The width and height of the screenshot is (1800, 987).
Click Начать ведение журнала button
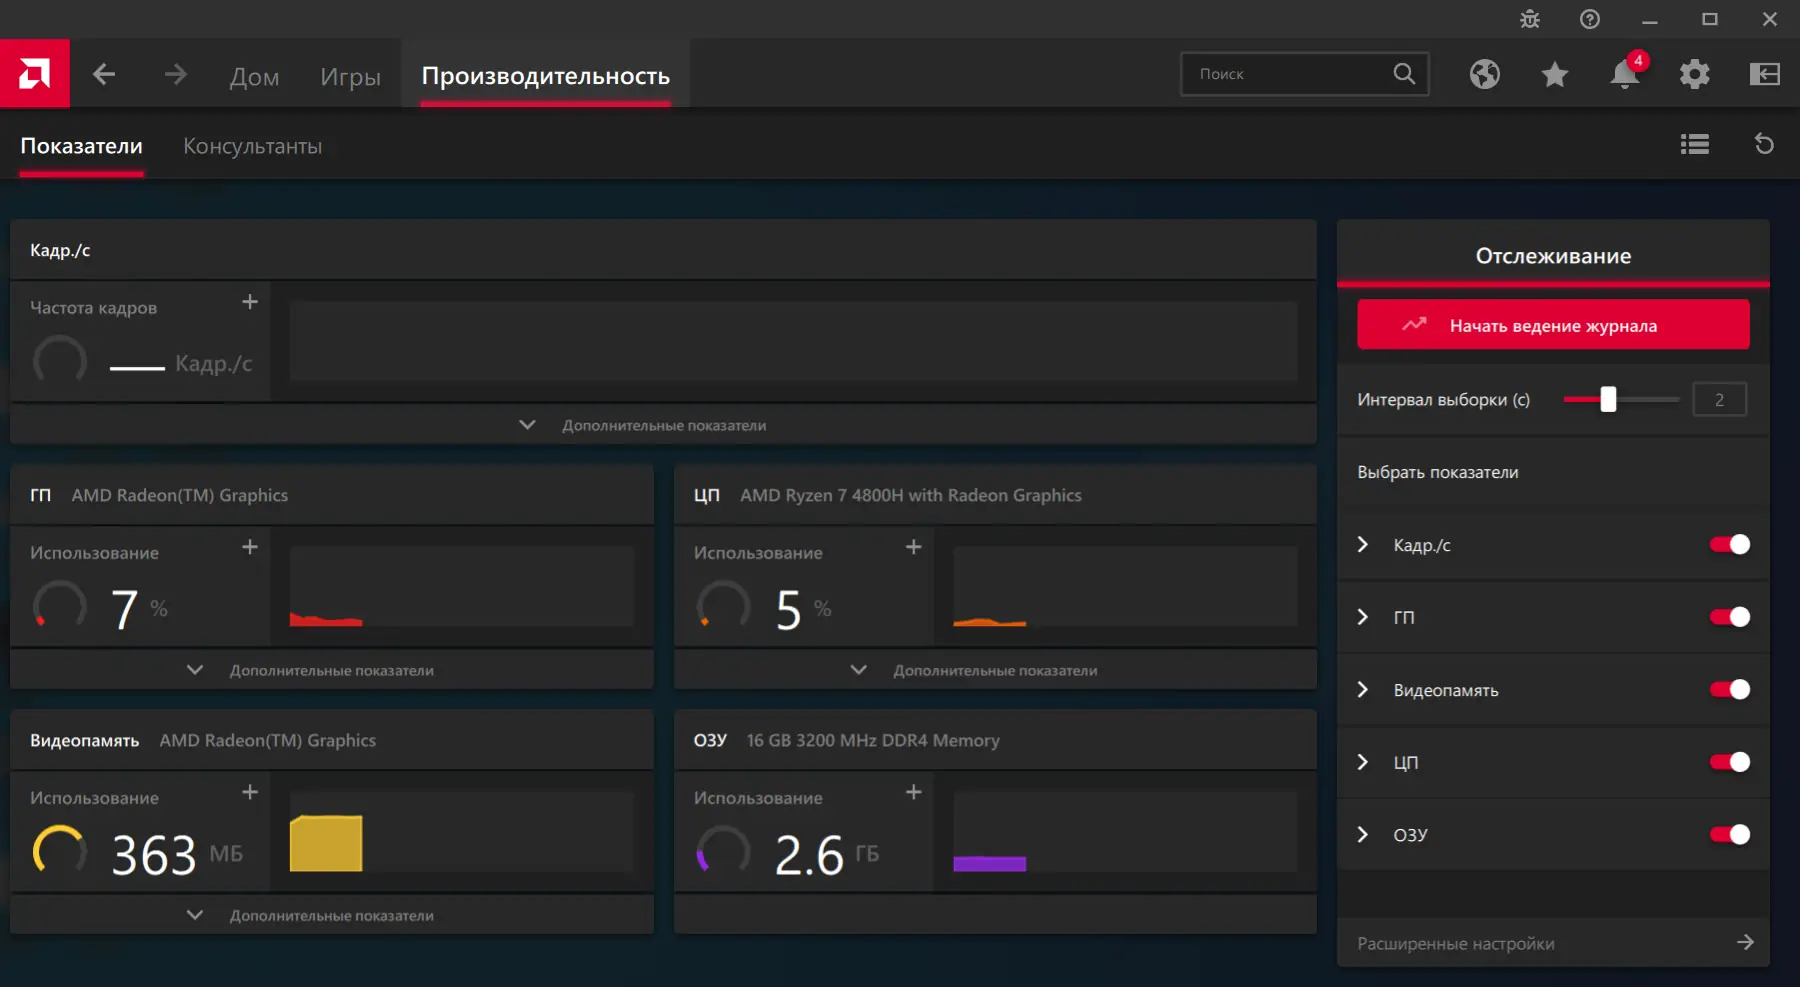(x=1553, y=325)
